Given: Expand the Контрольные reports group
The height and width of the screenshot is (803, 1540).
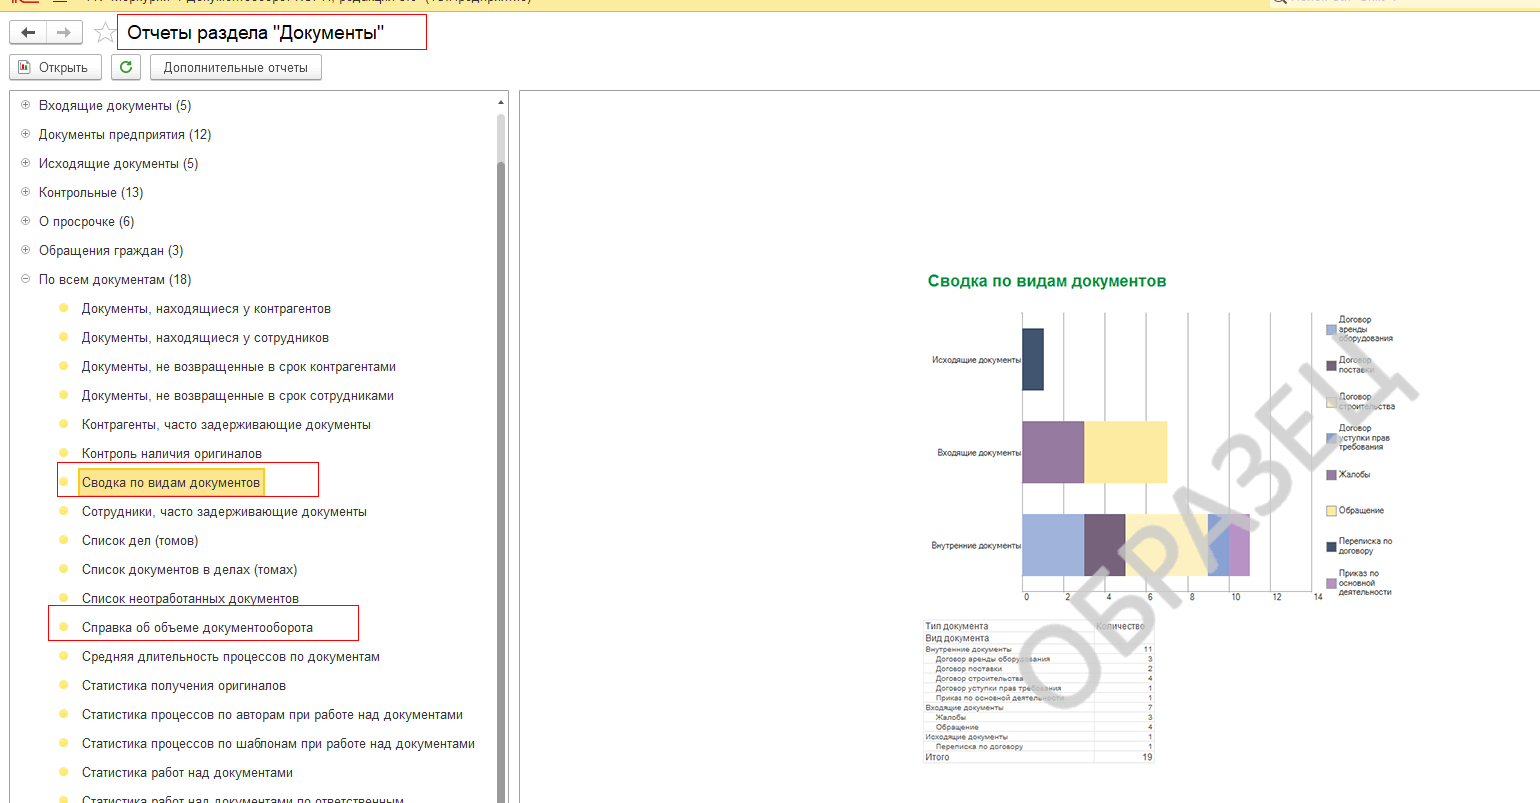Looking at the screenshot, I should (x=26, y=193).
